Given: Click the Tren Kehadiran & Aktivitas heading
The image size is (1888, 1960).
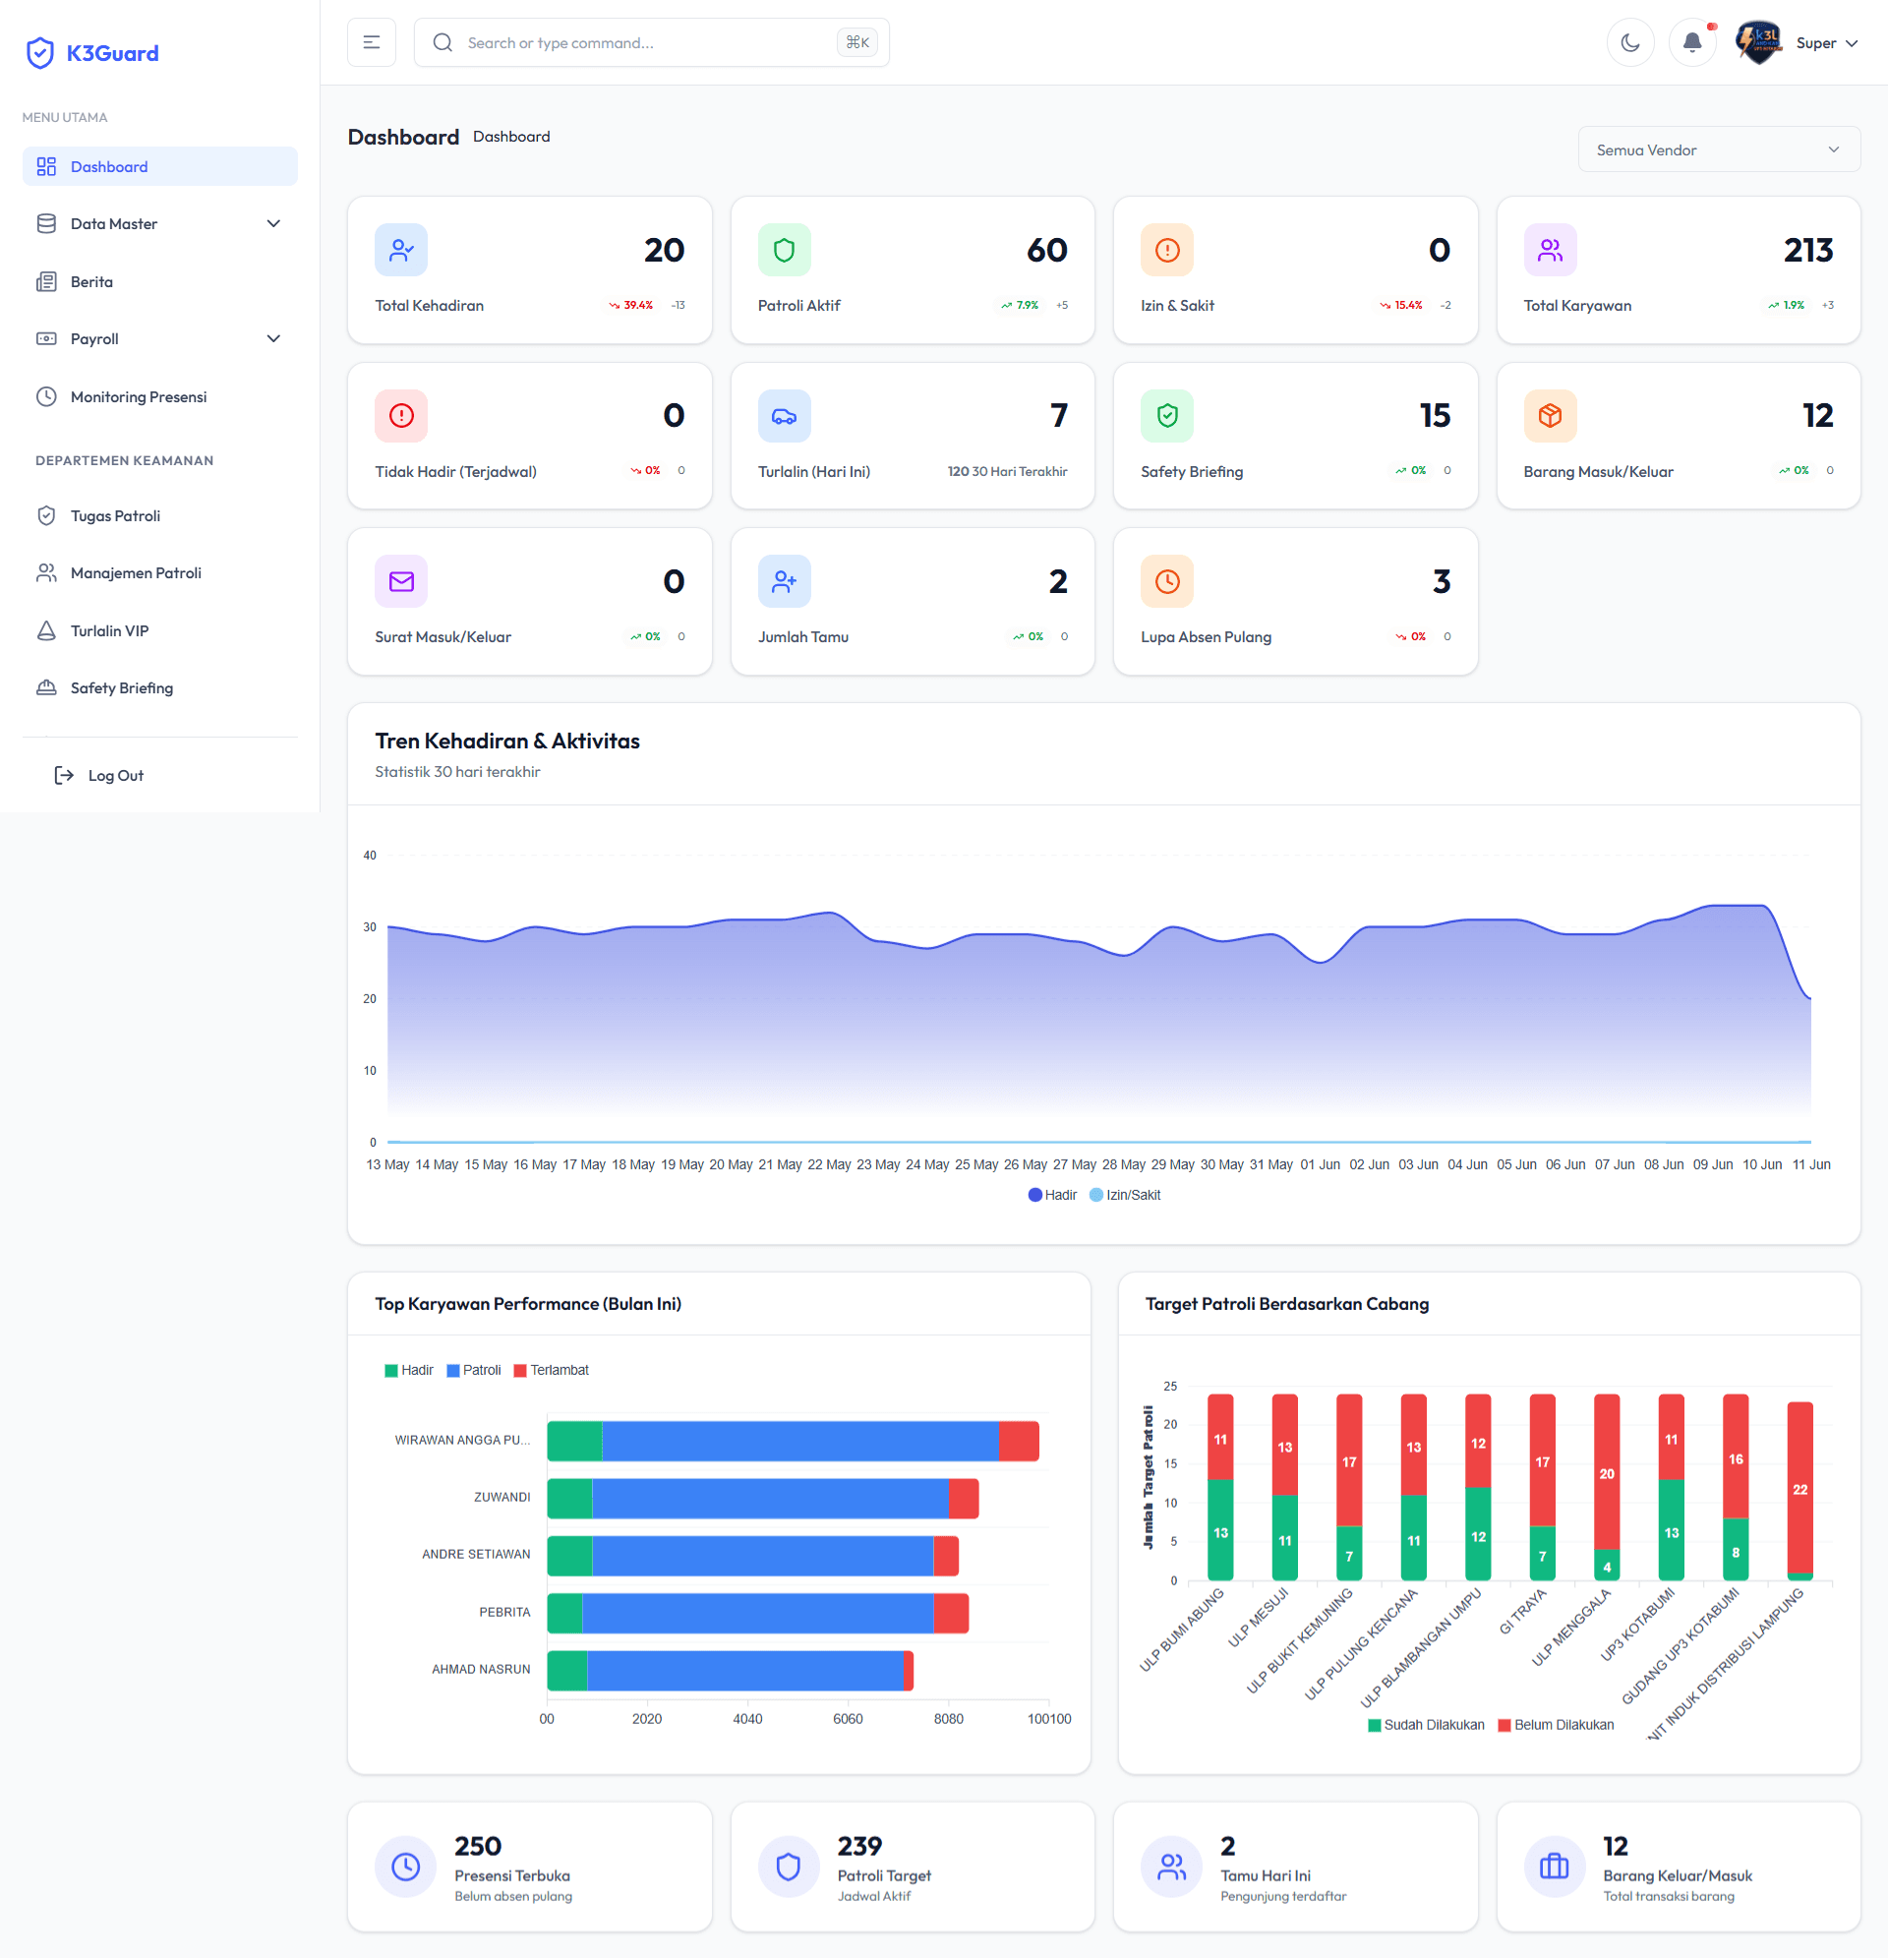Looking at the screenshot, I should pyautogui.click(x=507, y=741).
